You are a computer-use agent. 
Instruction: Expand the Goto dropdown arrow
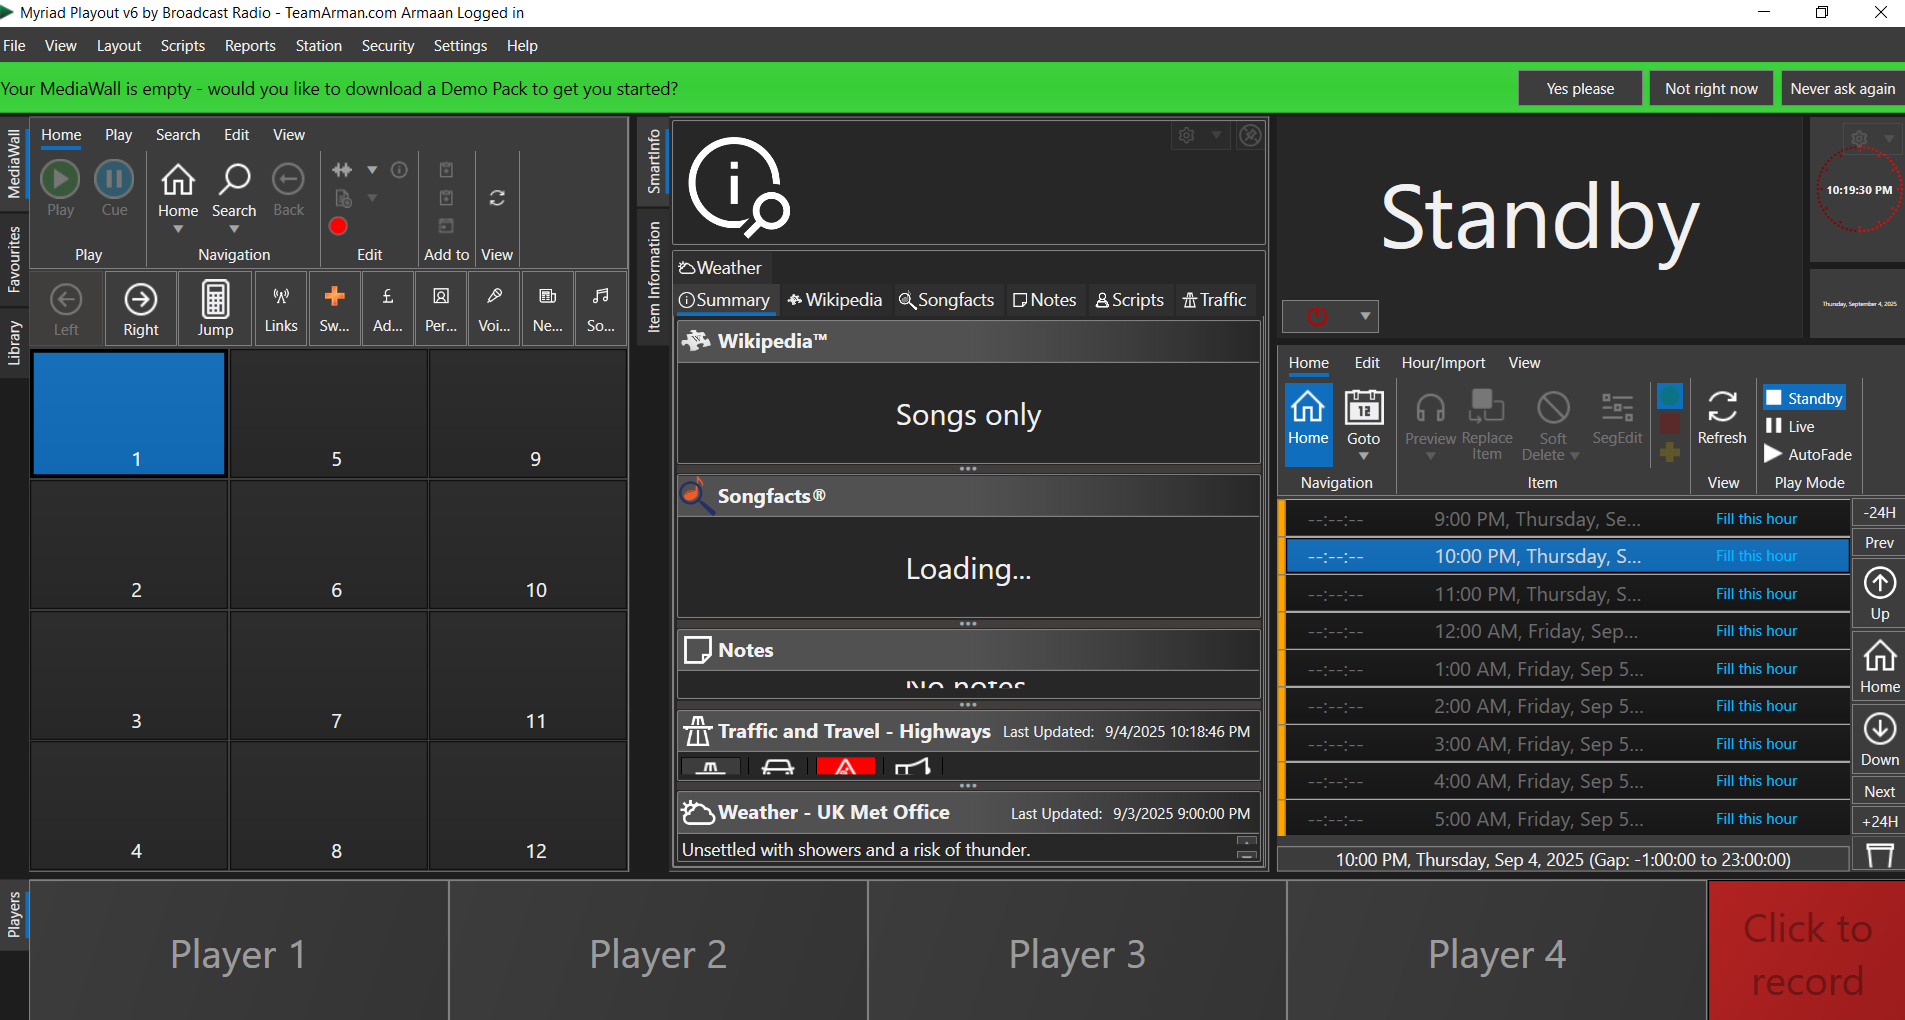point(1363,457)
